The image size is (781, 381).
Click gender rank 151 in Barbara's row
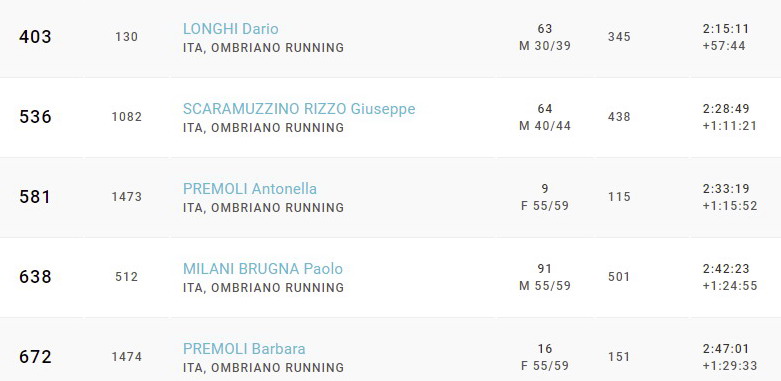click(619, 357)
